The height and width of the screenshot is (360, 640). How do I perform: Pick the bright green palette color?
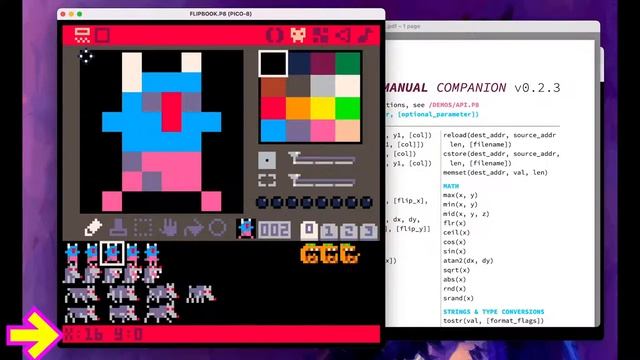click(x=348, y=108)
